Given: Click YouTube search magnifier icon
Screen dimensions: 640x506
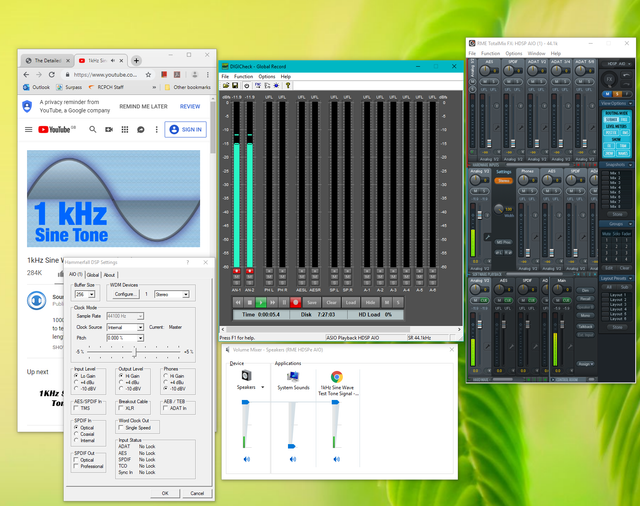Looking at the screenshot, I should (93, 129).
